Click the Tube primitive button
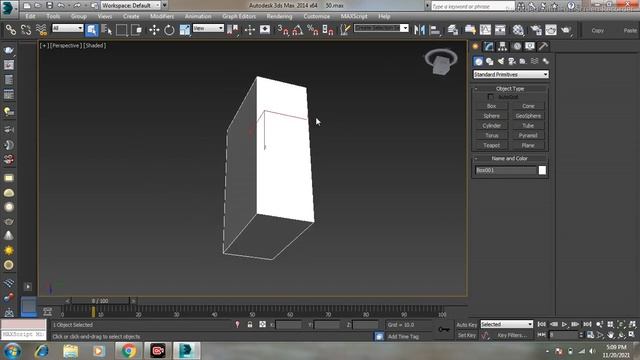The height and width of the screenshot is (360, 640). (x=528, y=126)
